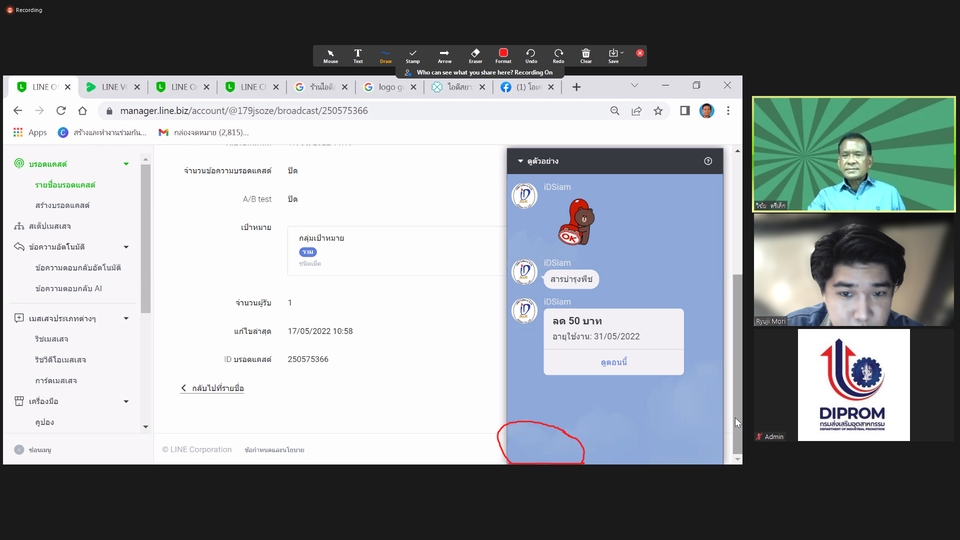This screenshot has width=960, height=540.
Task: Show the tab search dropdown
Action: (x=634, y=86)
